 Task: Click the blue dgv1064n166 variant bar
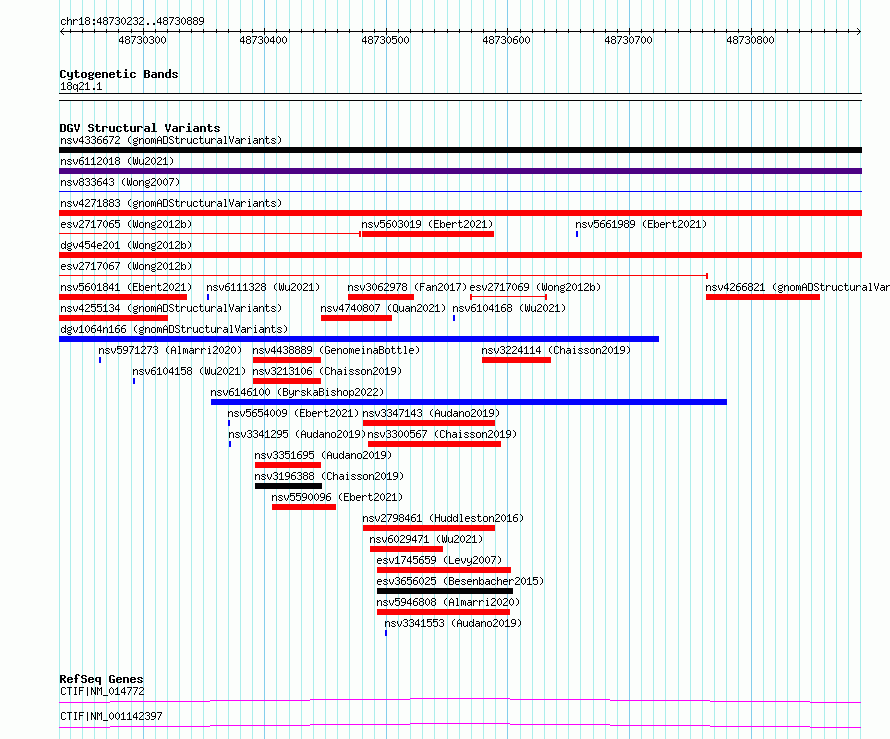[359, 339]
